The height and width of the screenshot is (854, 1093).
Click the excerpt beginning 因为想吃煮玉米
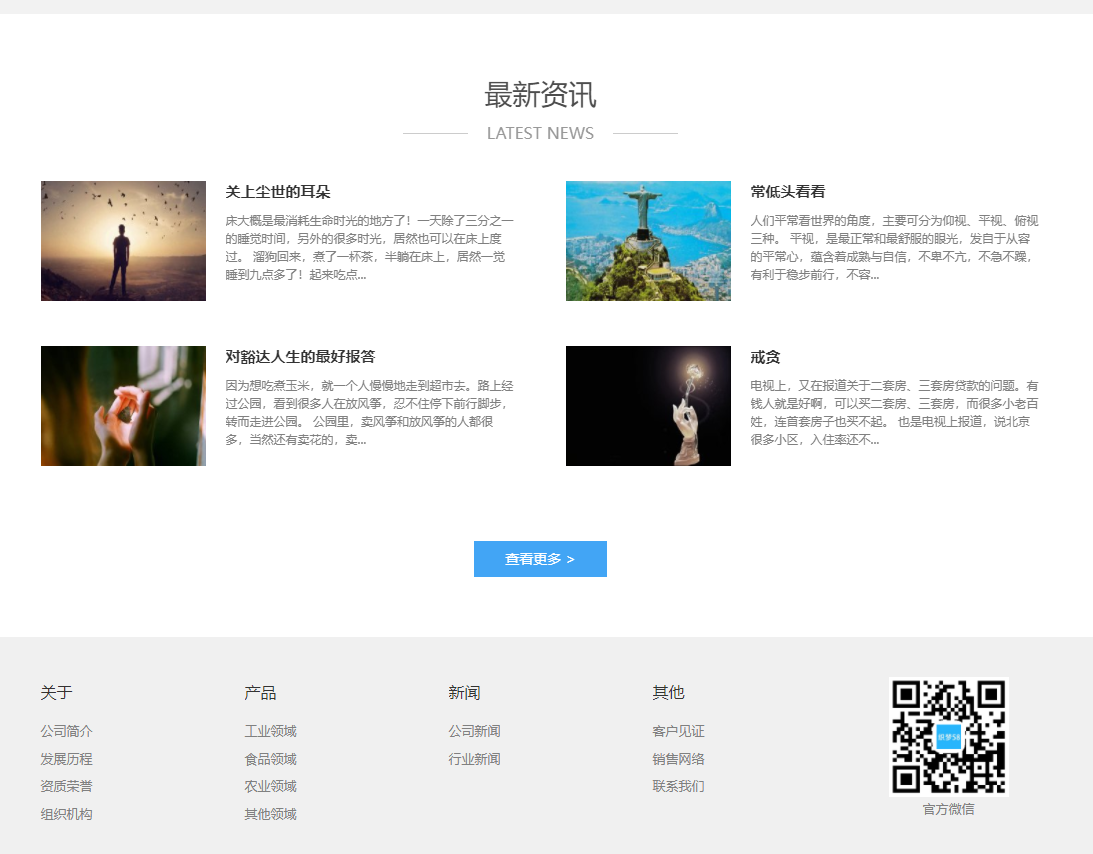[369, 413]
